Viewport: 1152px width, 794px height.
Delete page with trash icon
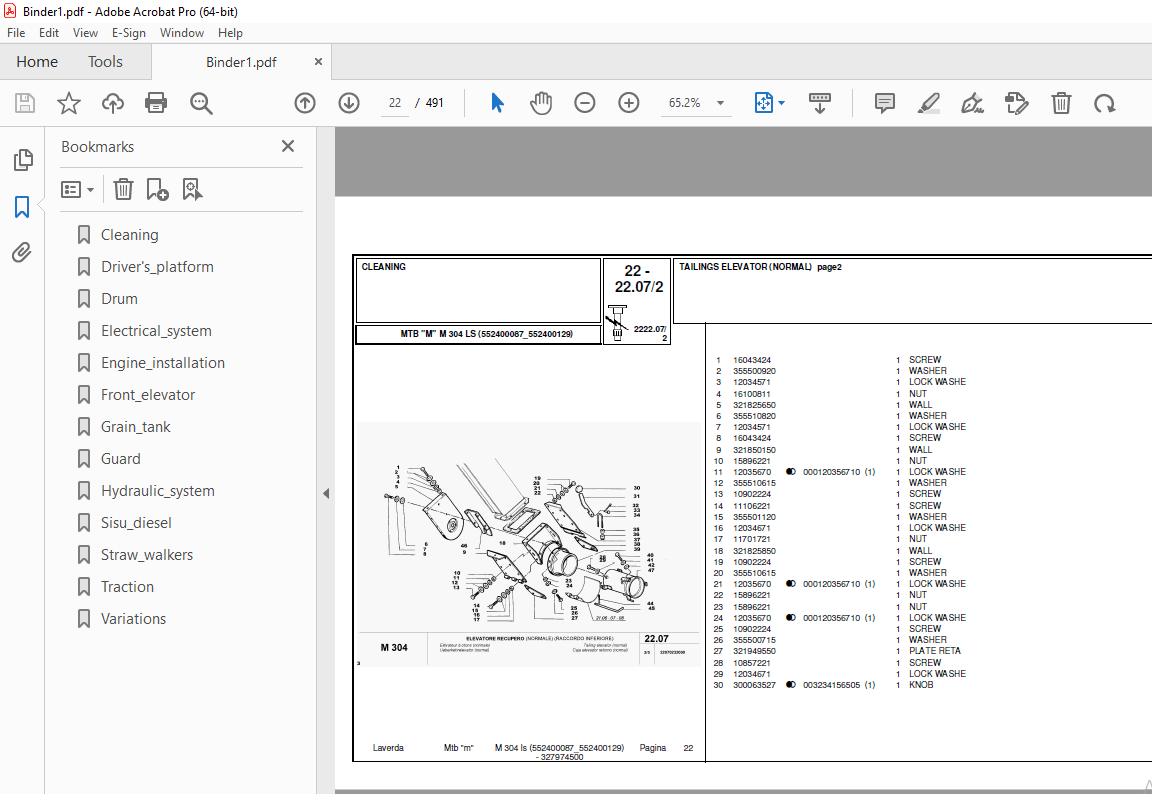(1061, 103)
